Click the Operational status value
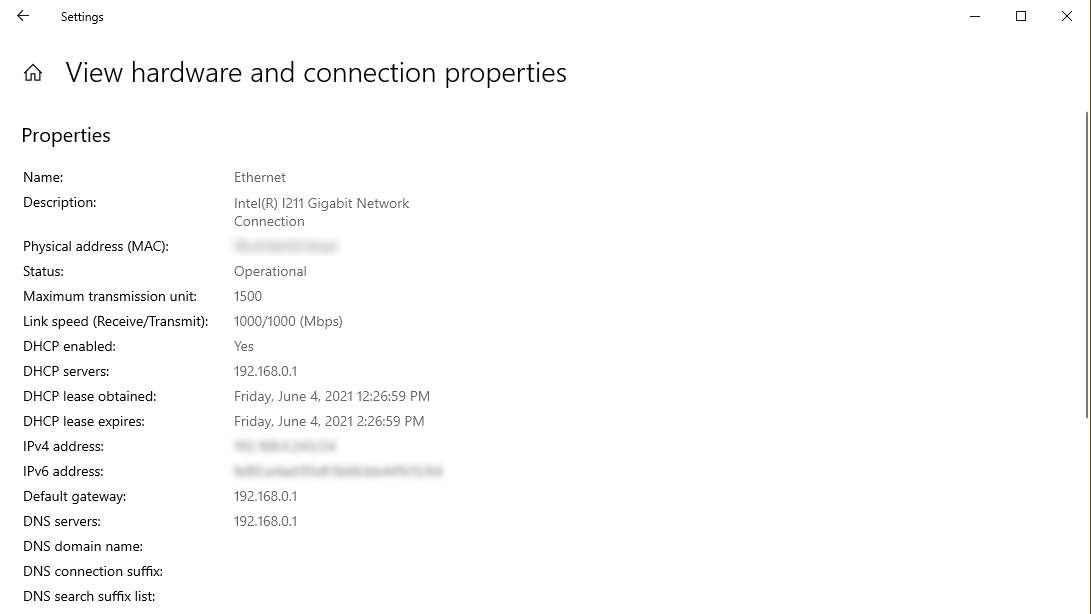The height and width of the screenshot is (614, 1091). tap(270, 271)
